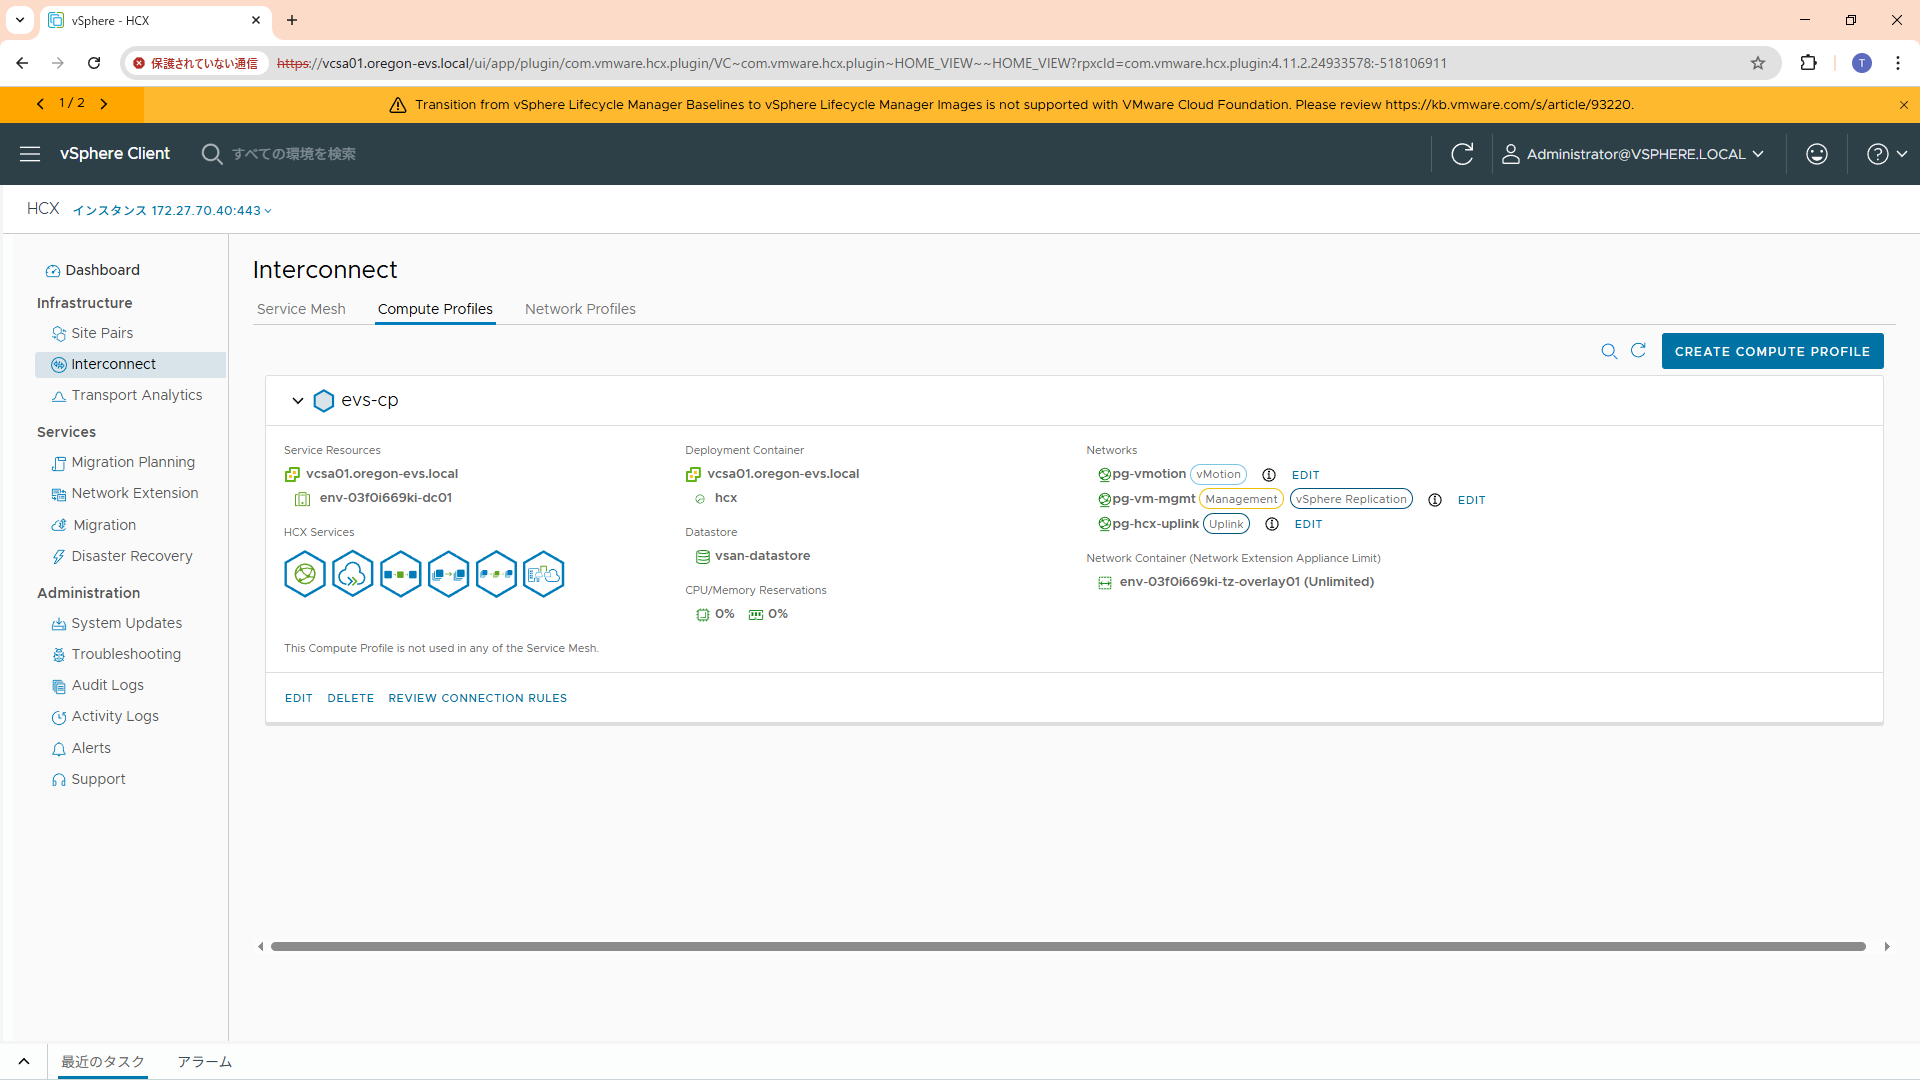1920x1080 pixels.
Task: Collapse the evs-cp compute profile
Action: [x=297, y=400]
